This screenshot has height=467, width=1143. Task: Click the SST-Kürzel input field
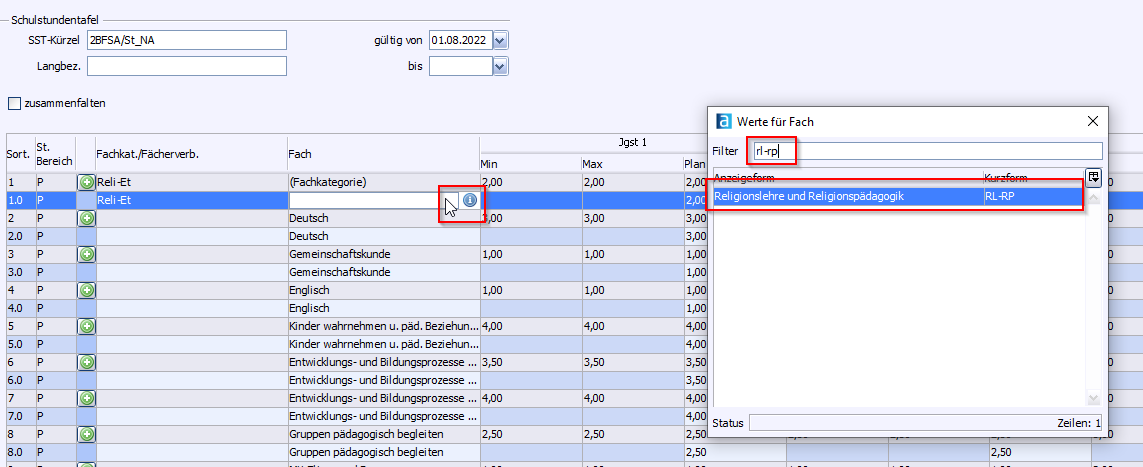186,40
